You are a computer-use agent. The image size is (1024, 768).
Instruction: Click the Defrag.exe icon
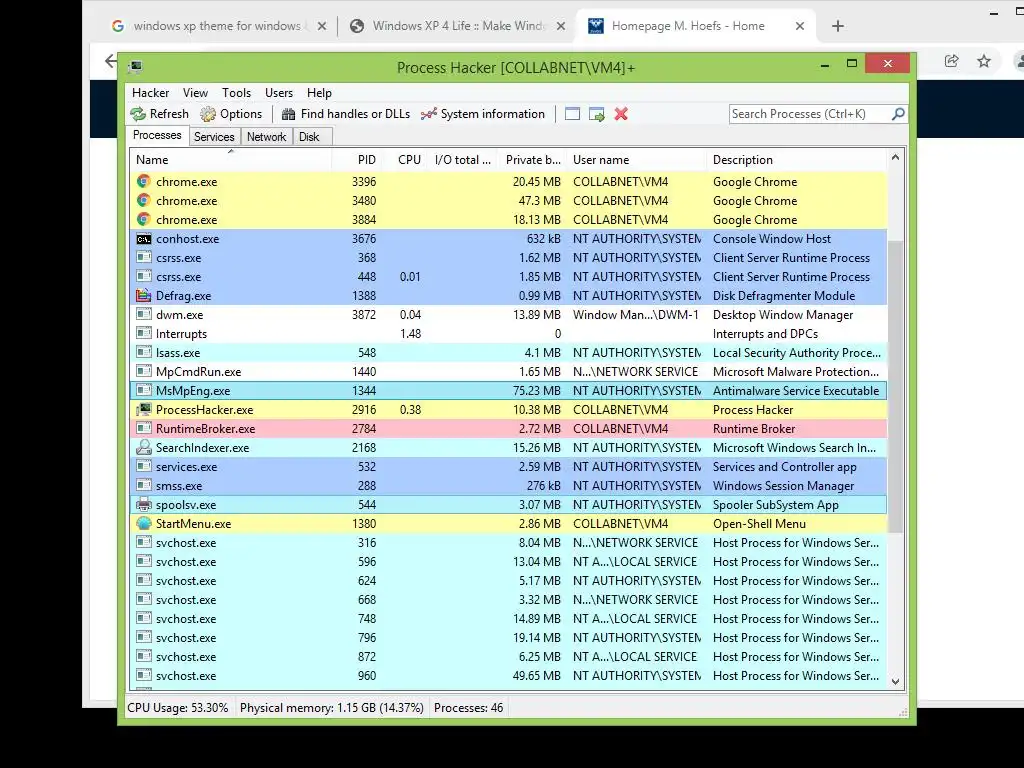point(144,295)
